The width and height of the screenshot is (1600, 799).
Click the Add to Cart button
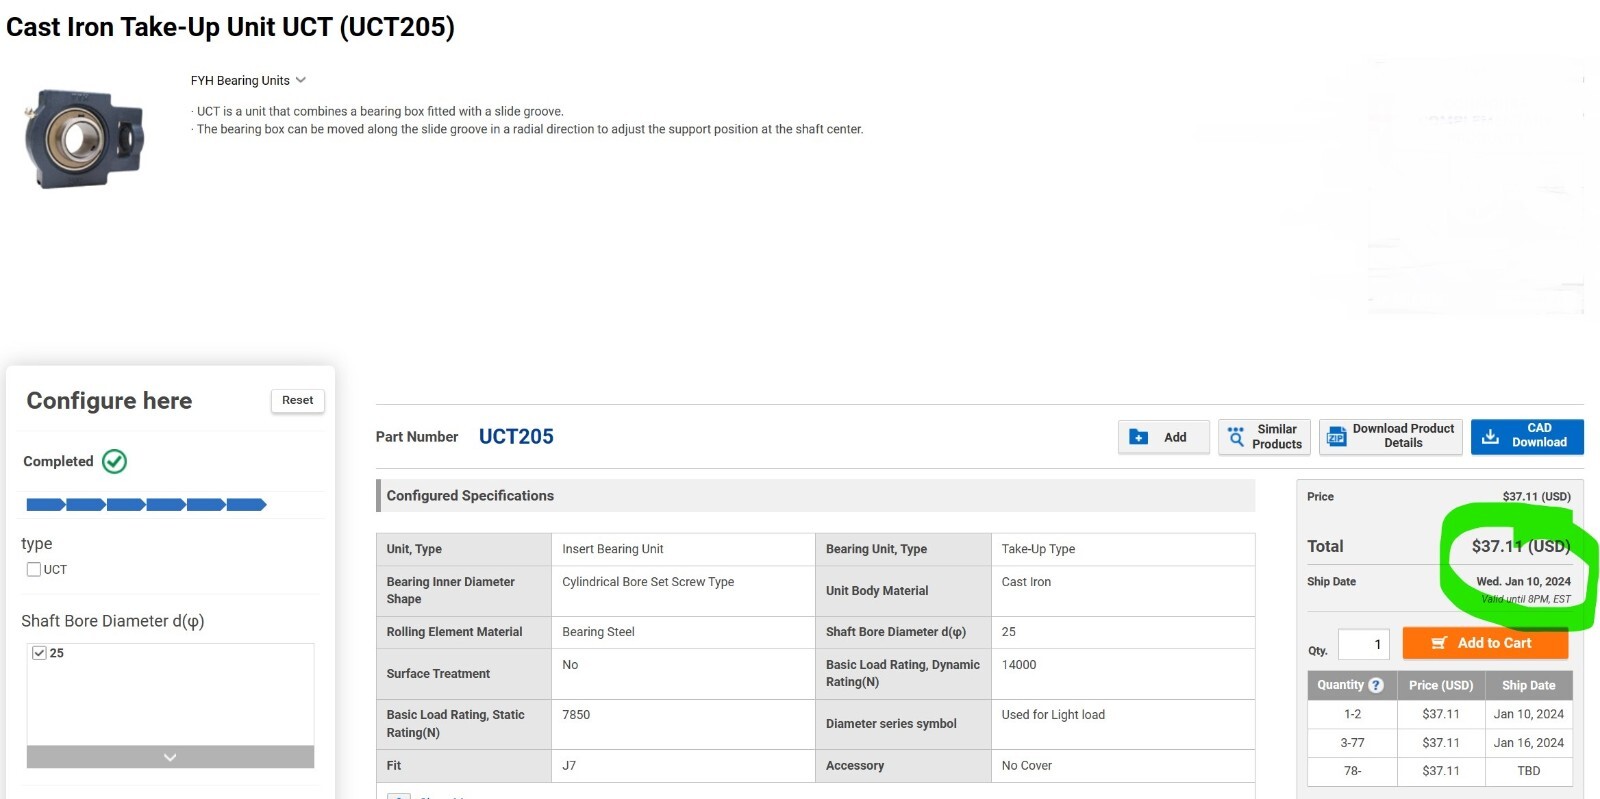[1485, 643]
